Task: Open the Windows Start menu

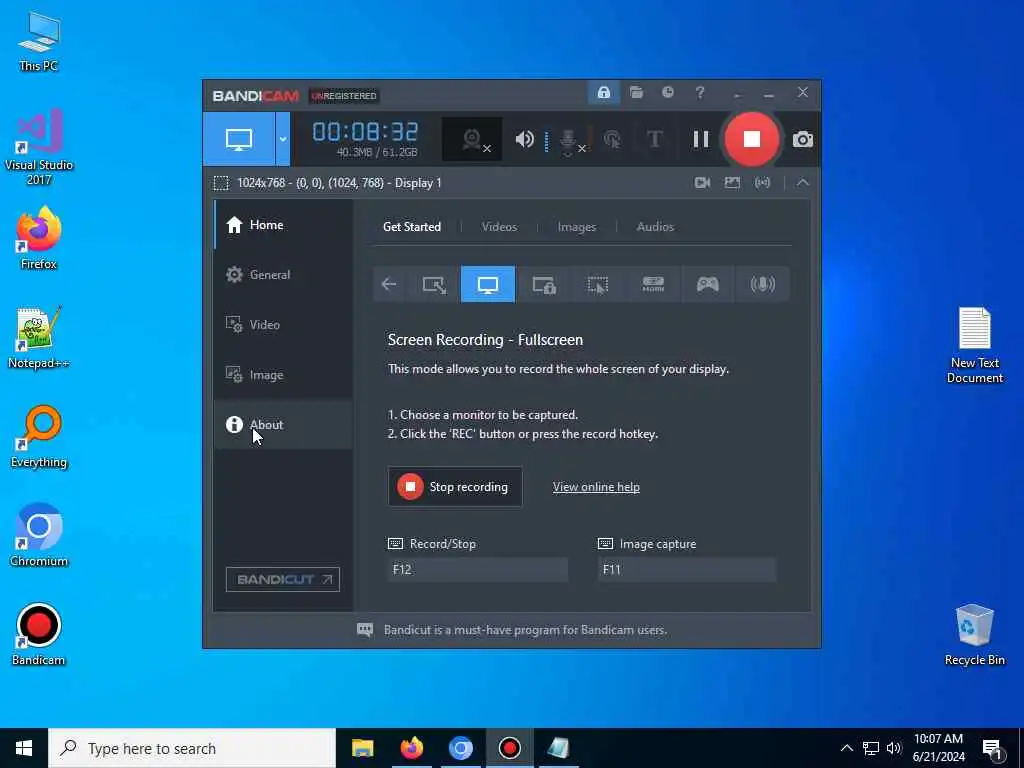Action: tap(24, 748)
